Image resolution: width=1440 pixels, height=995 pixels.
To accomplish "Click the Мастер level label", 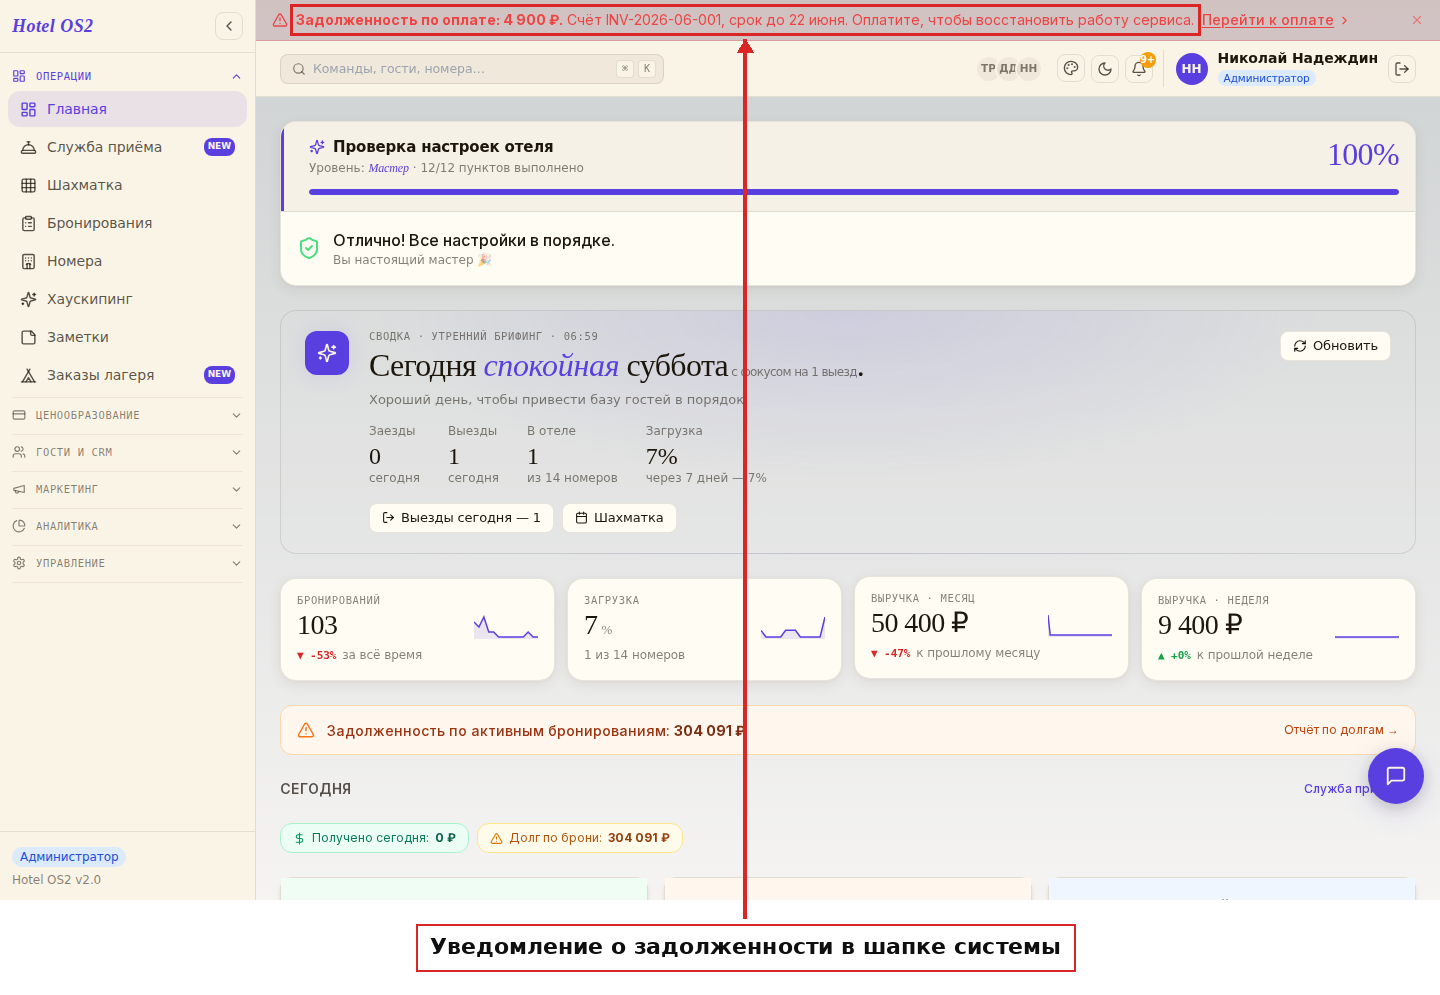I will point(388,168).
